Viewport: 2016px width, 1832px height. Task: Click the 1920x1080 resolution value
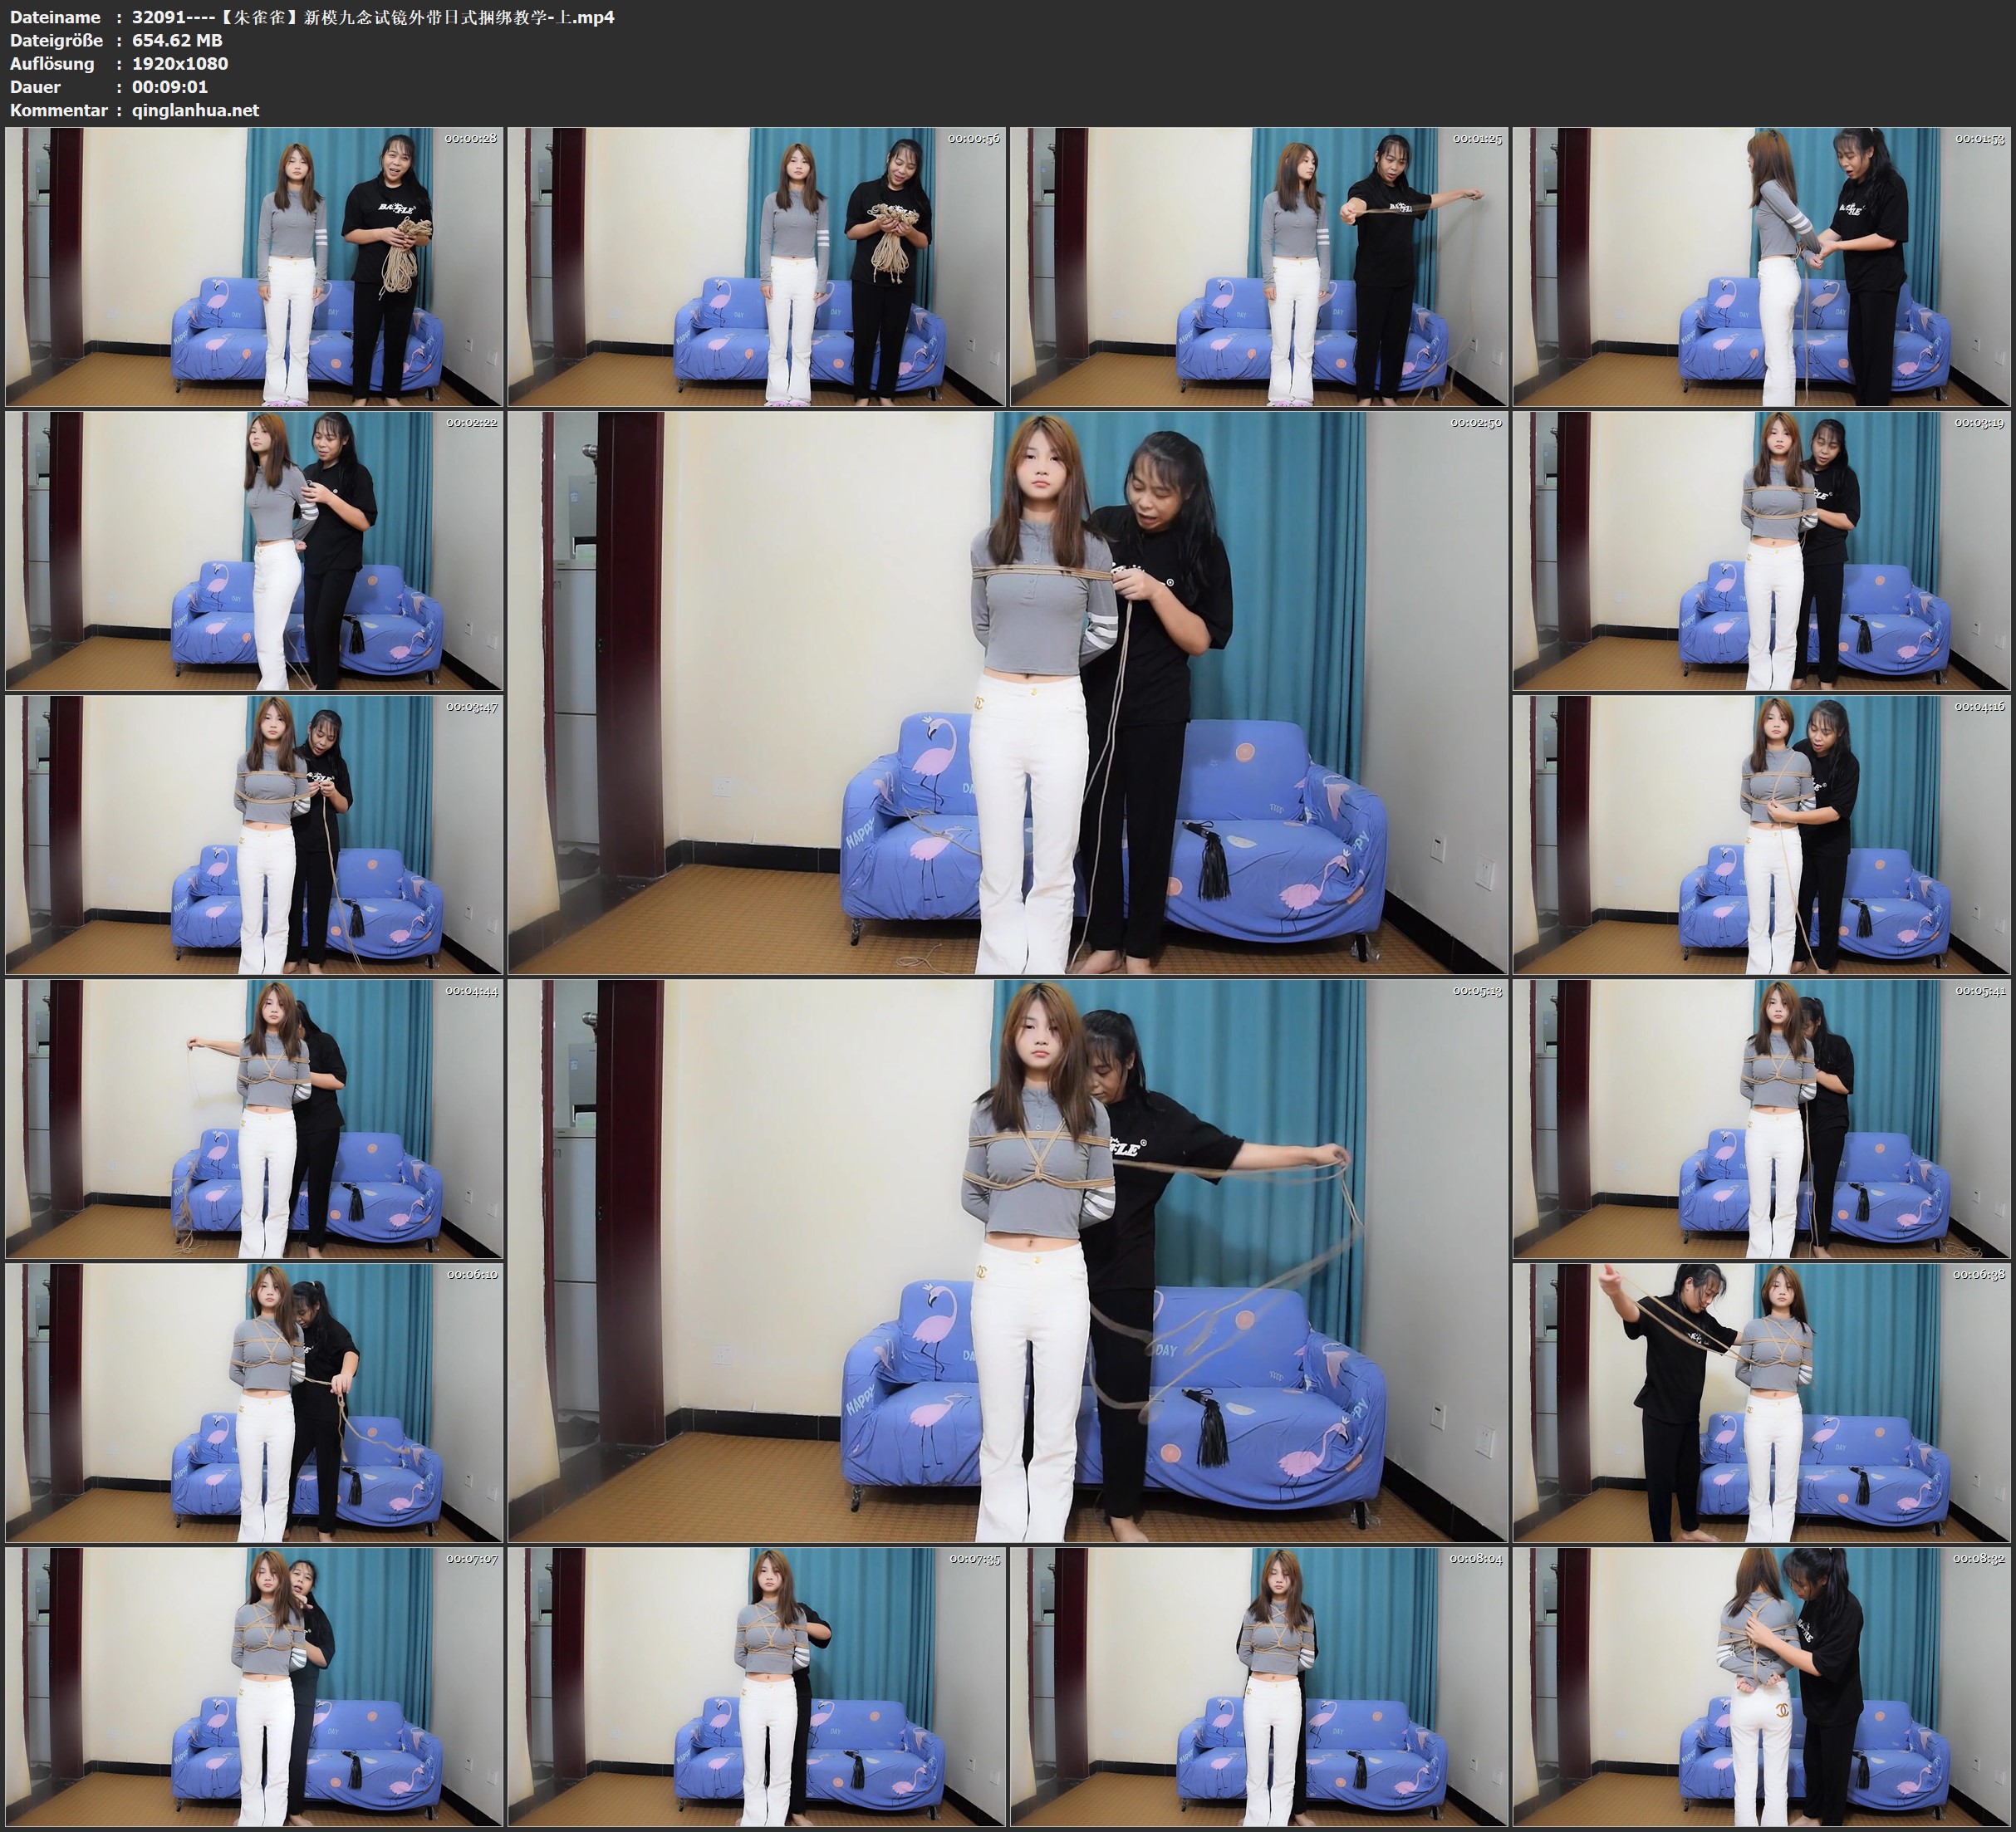(x=180, y=63)
